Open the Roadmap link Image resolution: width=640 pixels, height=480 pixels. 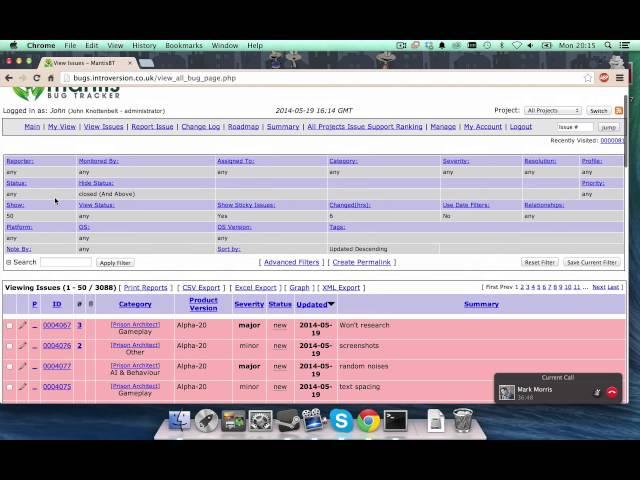point(243,127)
